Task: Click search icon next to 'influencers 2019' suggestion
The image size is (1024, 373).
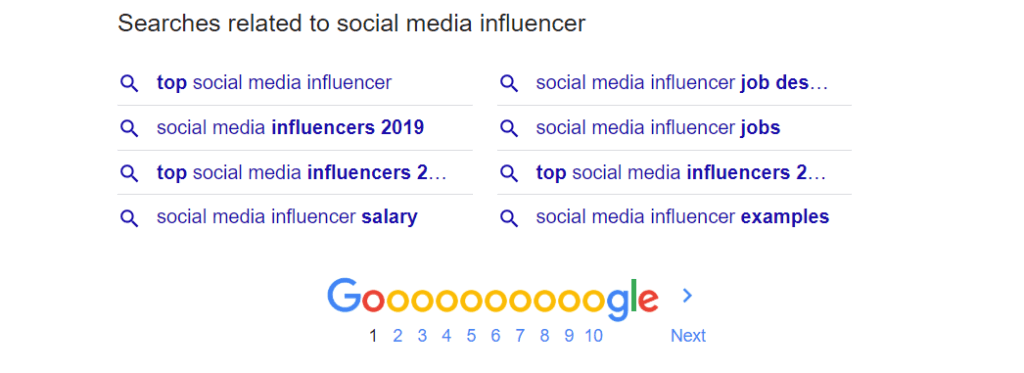Action: [x=129, y=128]
